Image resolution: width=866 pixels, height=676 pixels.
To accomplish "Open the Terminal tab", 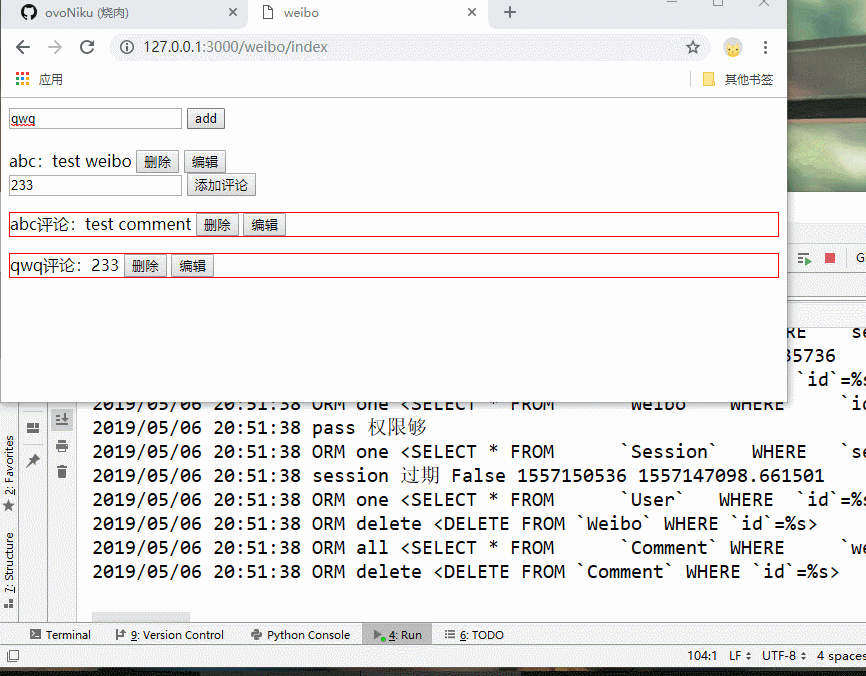I will [x=60, y=635].
